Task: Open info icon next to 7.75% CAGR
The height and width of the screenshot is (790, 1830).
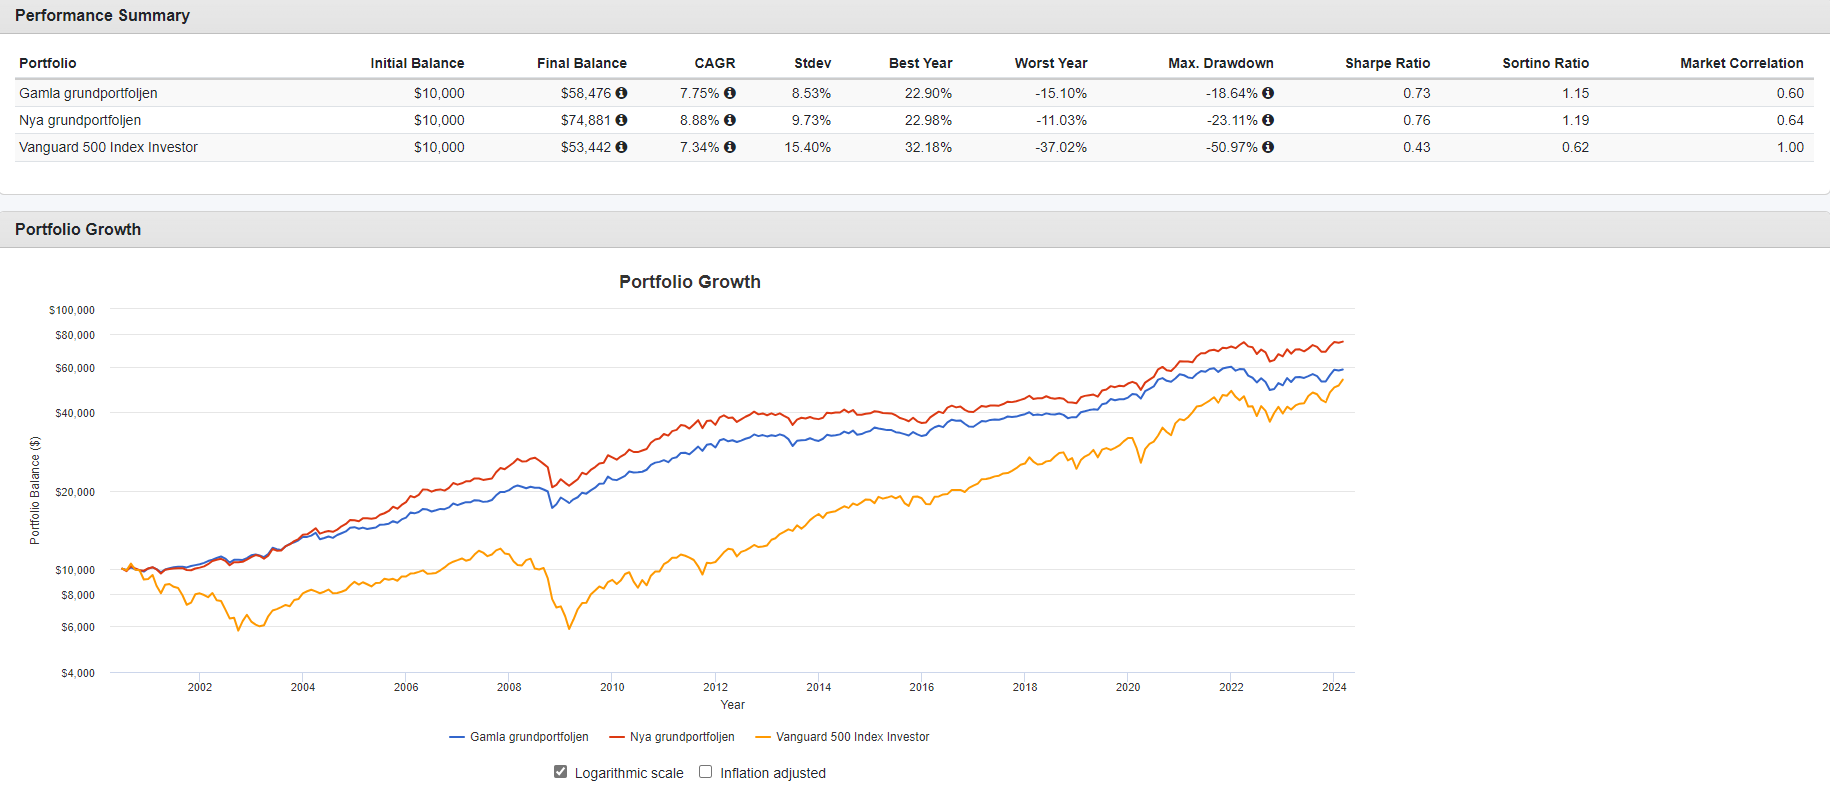Action: point(730,93)
